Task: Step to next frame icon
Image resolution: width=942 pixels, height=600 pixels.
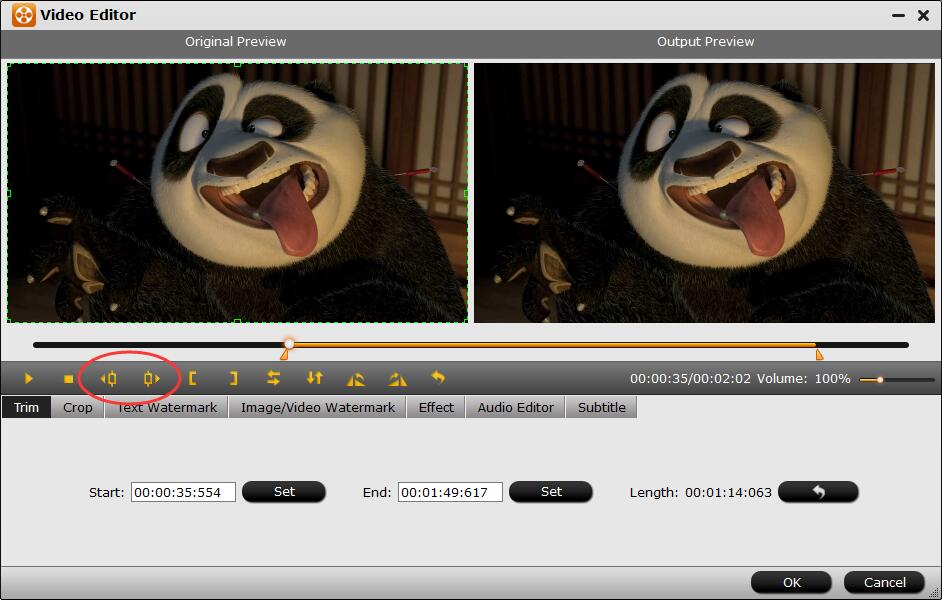Action: pos(151,379)
